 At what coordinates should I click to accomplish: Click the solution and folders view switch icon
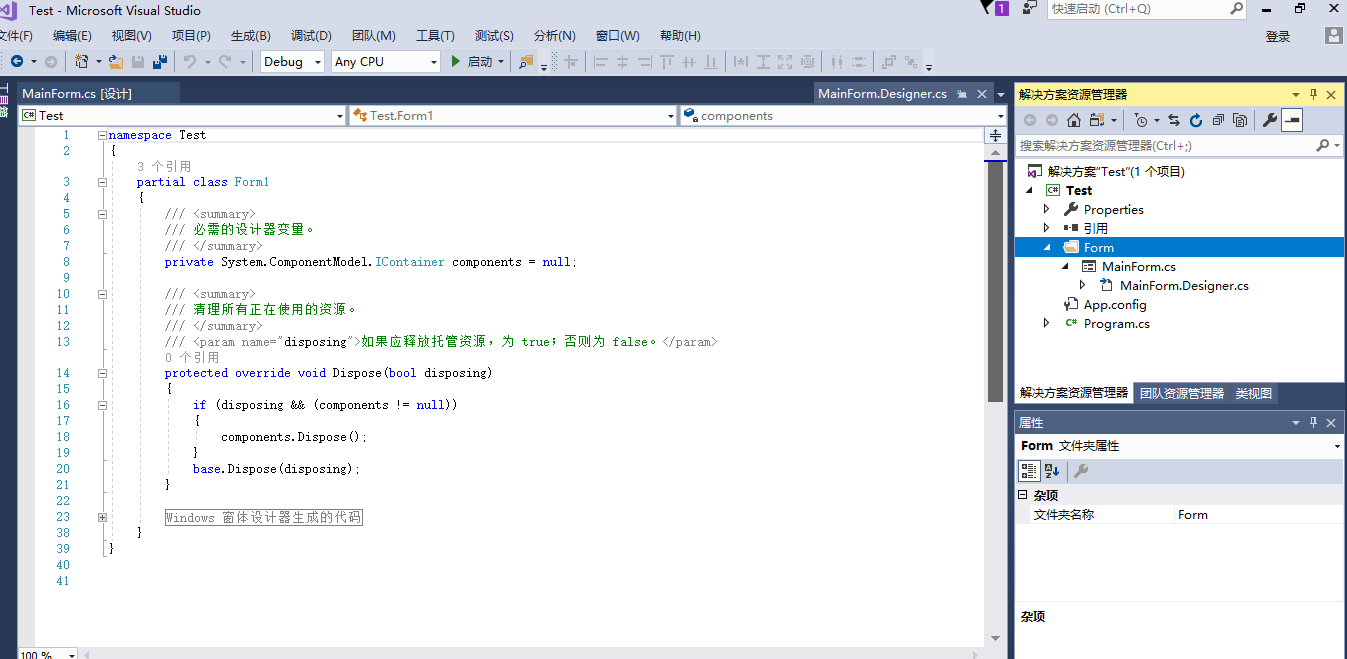point(1097,120)
